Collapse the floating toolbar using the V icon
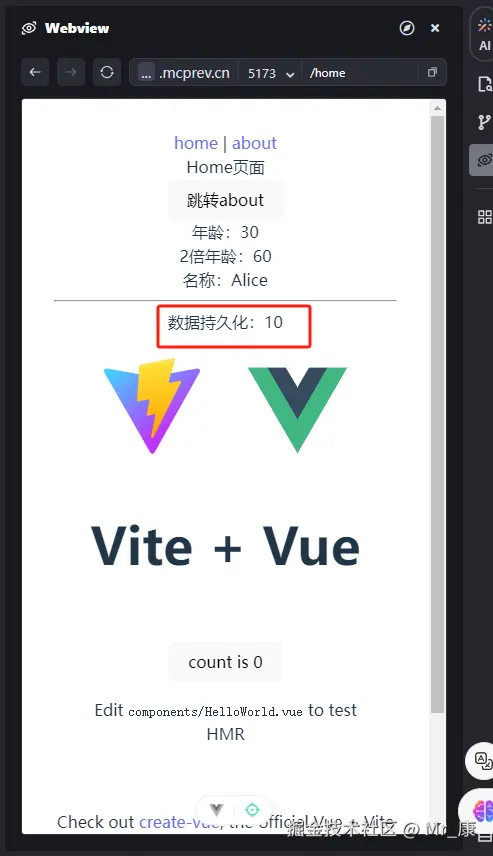The width and height of the screenshot is (493, 856). point(217,809)
